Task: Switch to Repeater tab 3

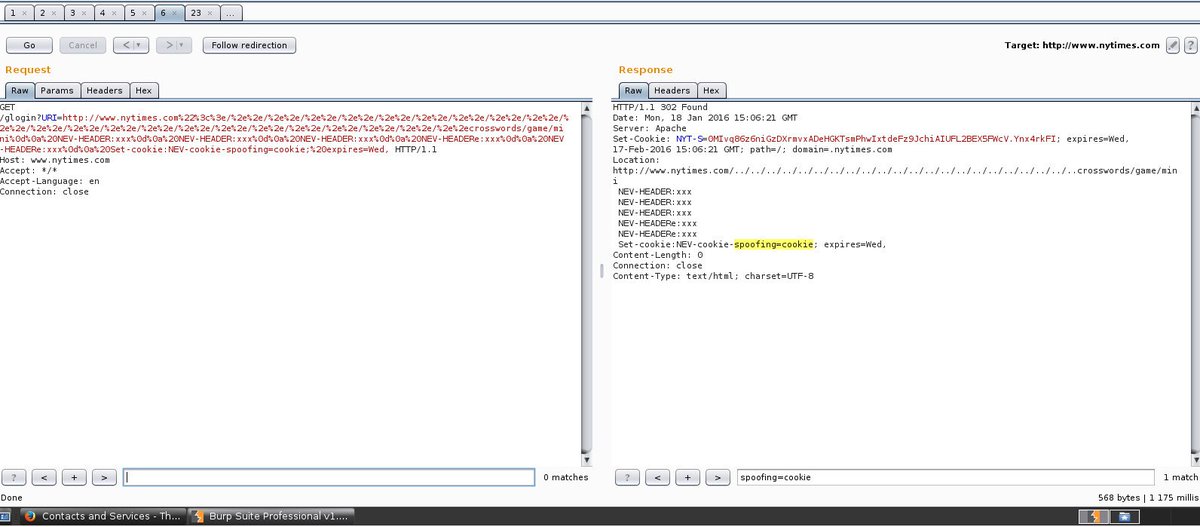Action: pos(71,14)
